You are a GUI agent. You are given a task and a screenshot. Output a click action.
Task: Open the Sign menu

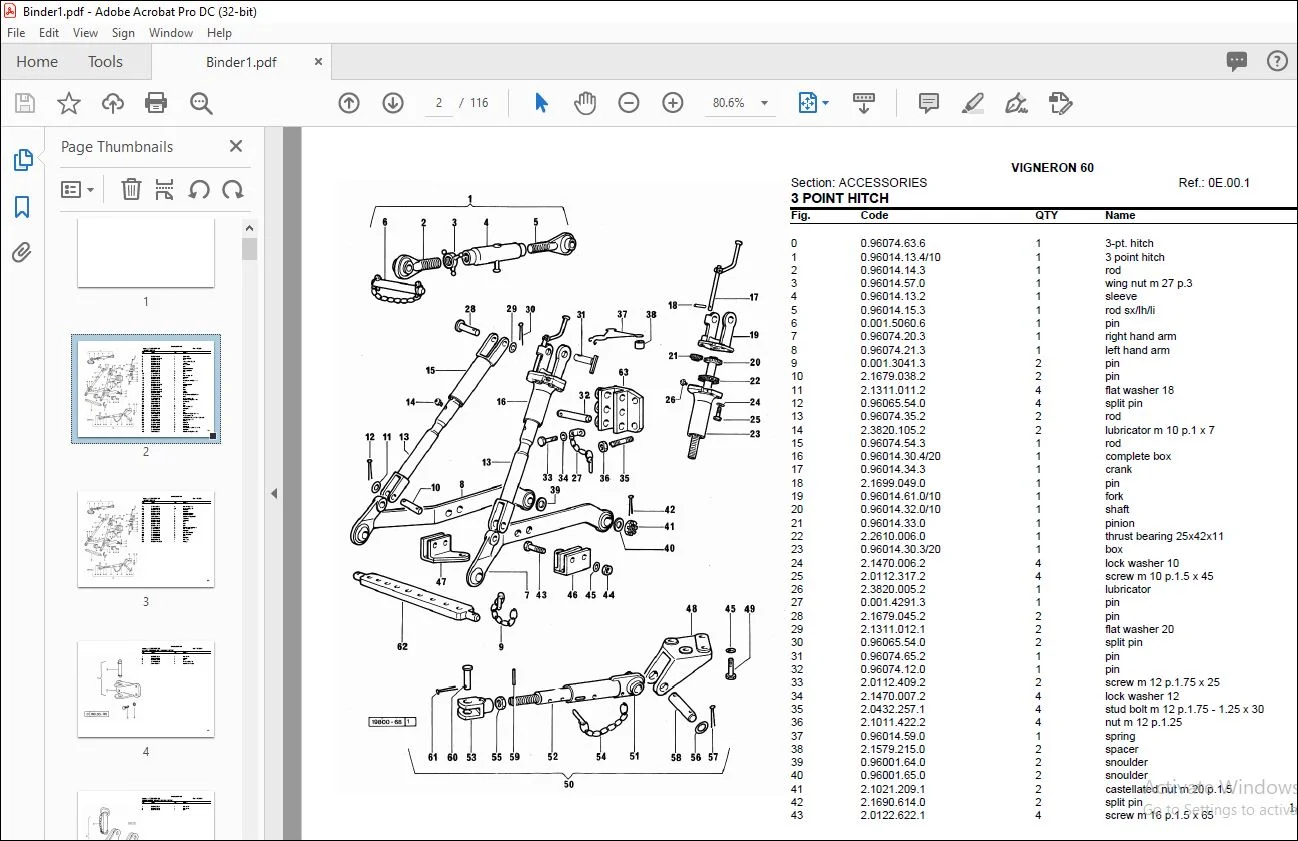click(124, 33)
